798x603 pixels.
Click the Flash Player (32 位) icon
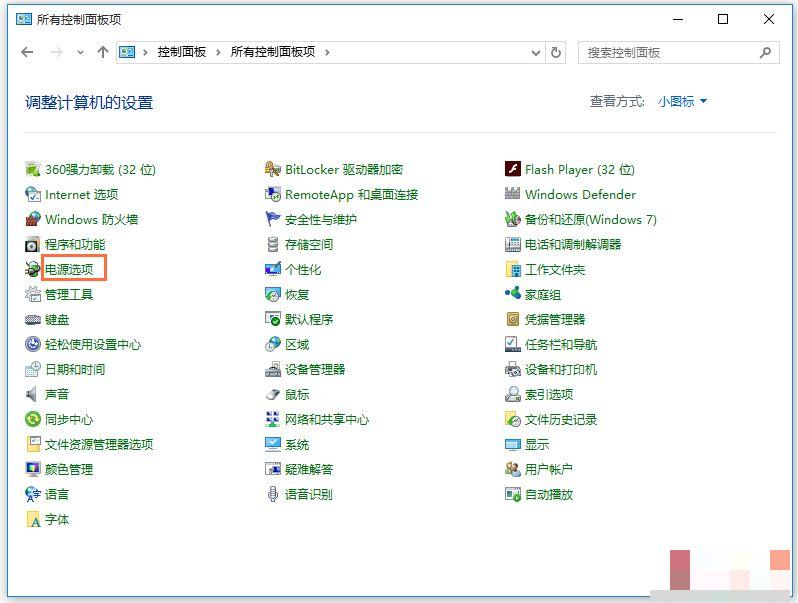513,169
